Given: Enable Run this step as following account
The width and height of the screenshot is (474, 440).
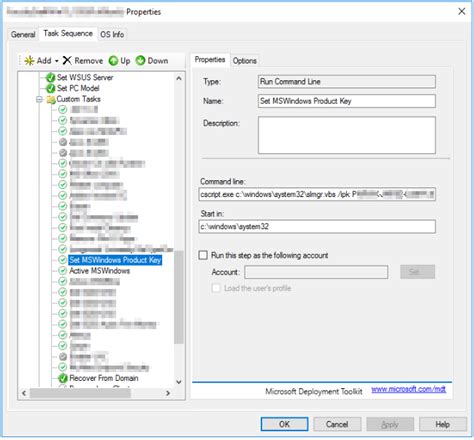Looking at the screenshot, I should tap(203, 255).
